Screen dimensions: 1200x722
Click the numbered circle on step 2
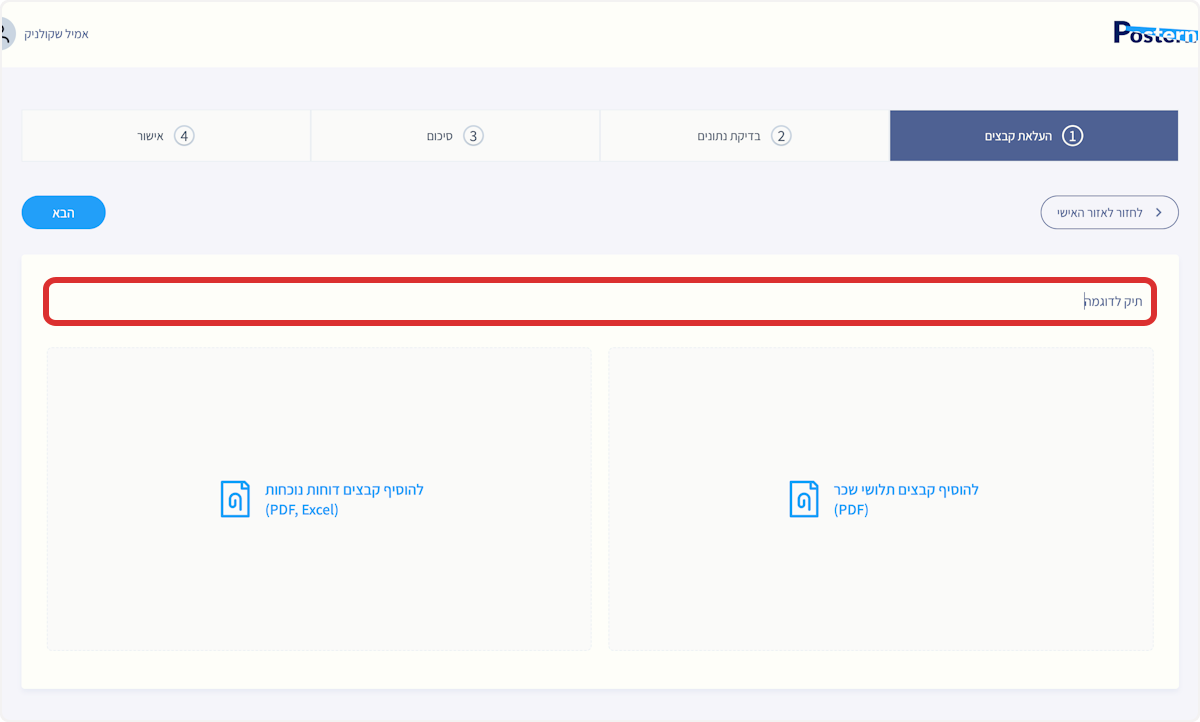782,135
